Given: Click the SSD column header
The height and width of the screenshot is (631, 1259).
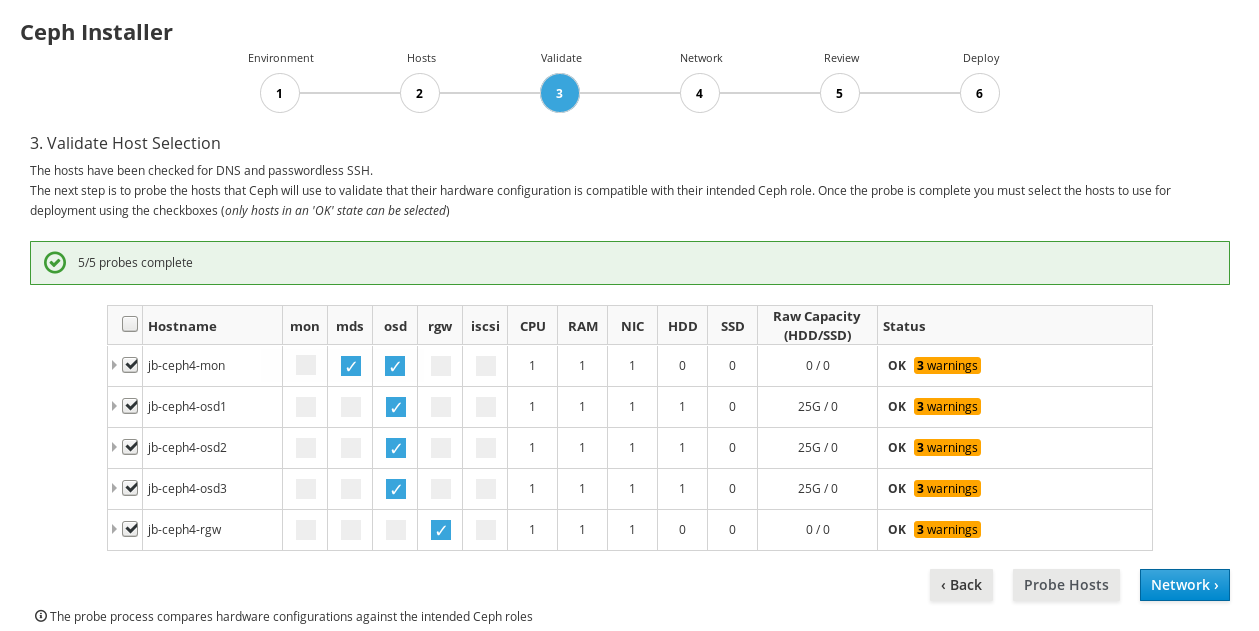Looking at the screenshot, I should coord(732,326).
